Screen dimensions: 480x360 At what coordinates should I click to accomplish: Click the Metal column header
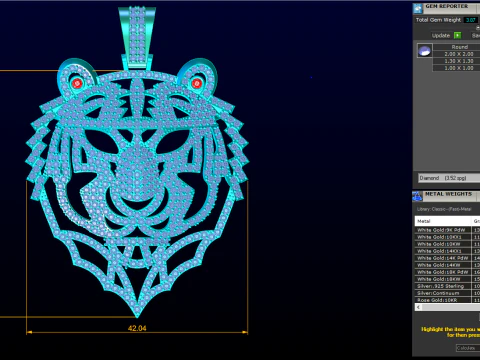443,221
